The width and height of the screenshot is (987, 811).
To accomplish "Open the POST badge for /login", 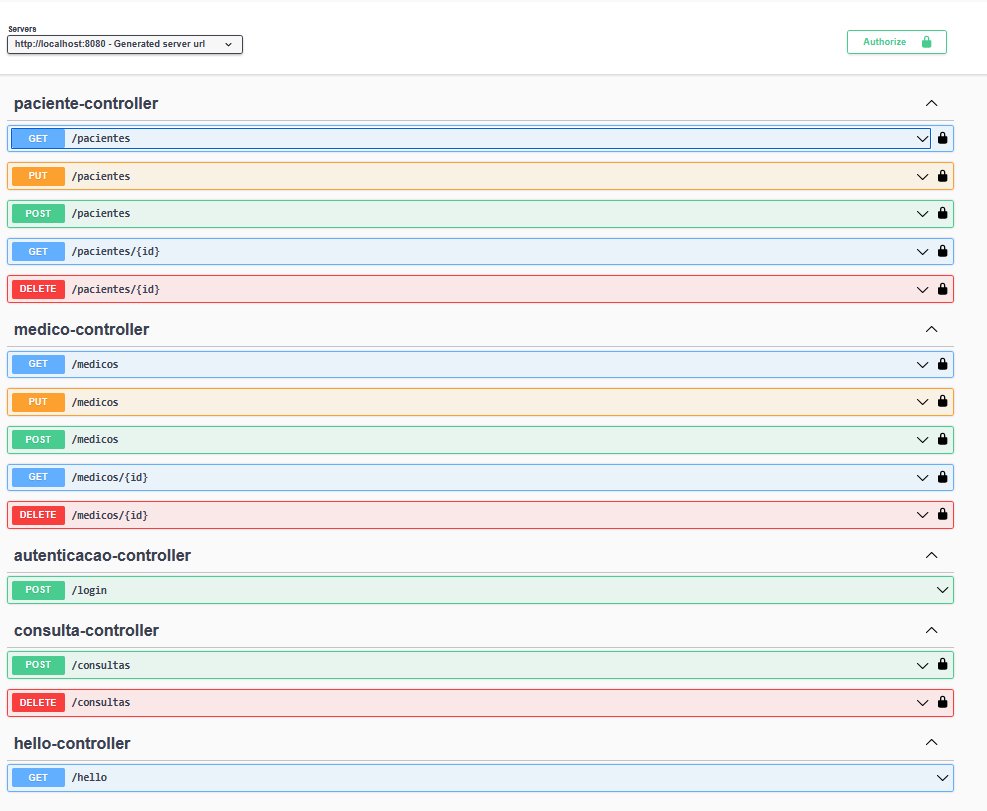I will 38,590.
